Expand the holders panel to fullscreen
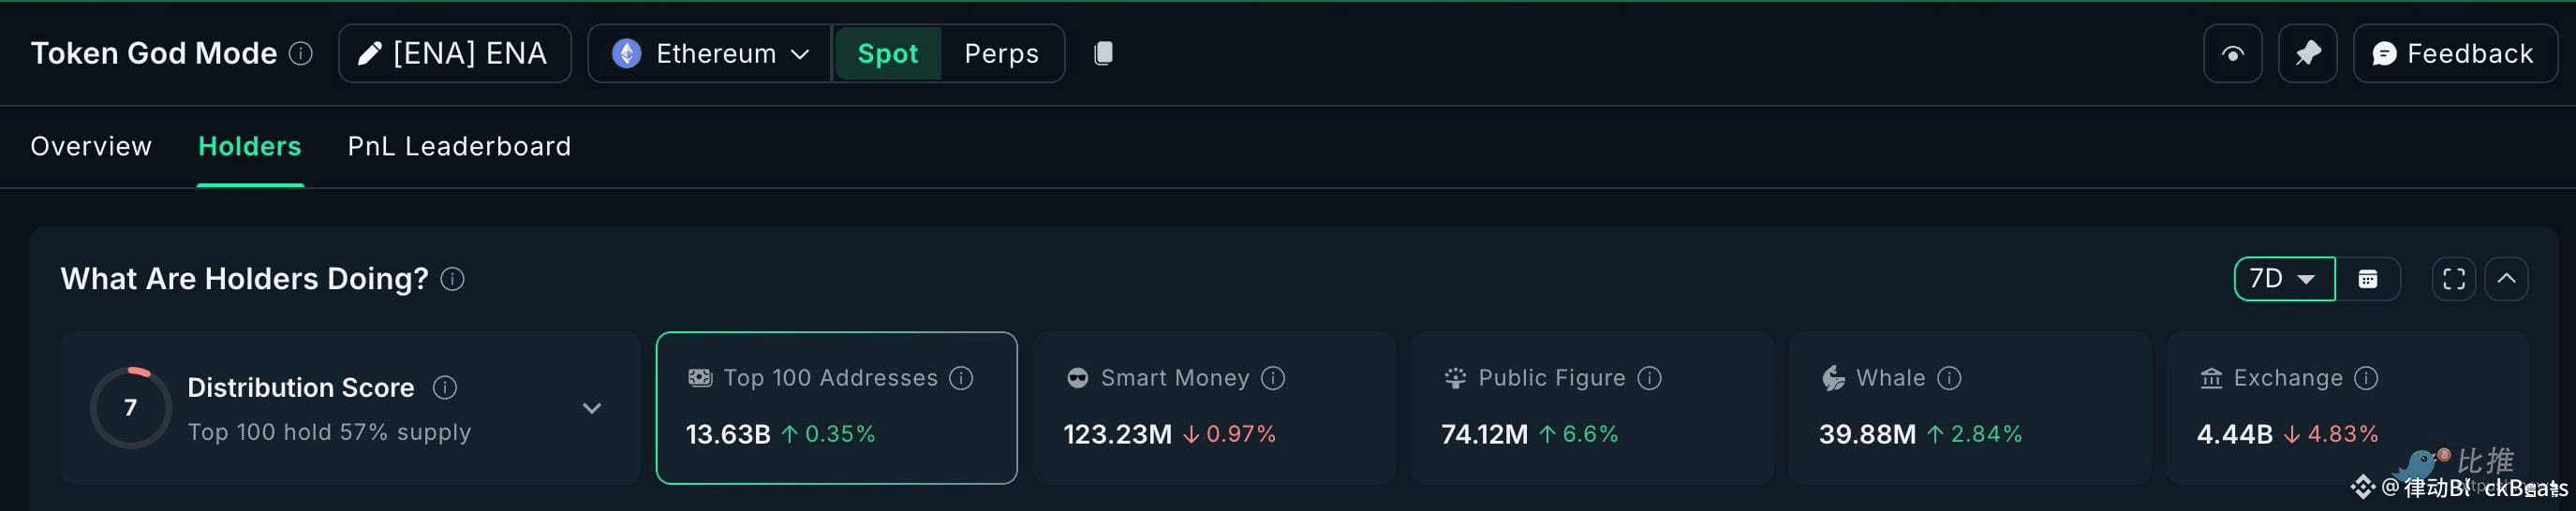This screenshot has width=2576, height=511. [2453, 279]
